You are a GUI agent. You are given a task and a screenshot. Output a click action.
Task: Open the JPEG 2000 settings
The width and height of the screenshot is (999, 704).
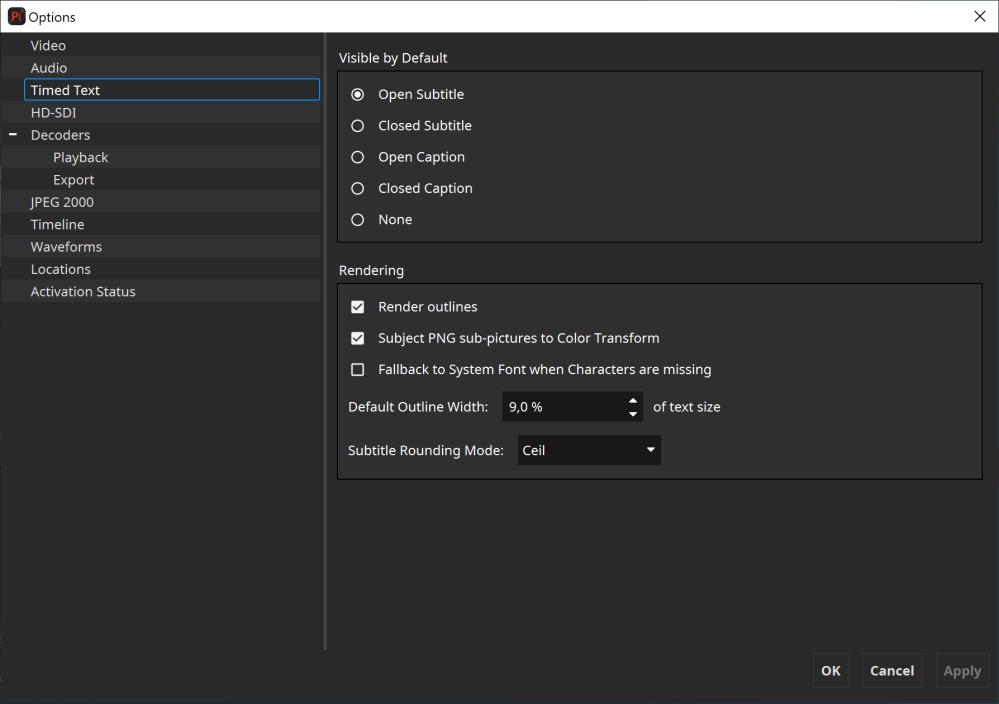point(62,202)
